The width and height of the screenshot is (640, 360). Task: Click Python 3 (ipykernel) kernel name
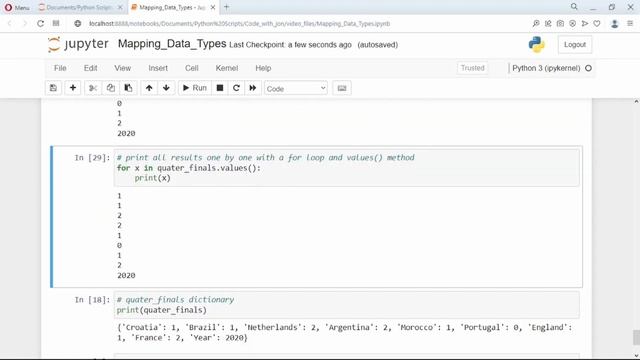546,68
